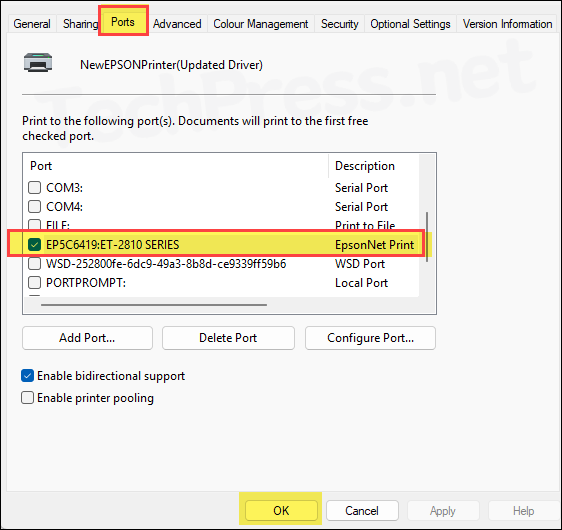Check the COM3: port checkbox
562x530 pixels.
coord(34,187)
